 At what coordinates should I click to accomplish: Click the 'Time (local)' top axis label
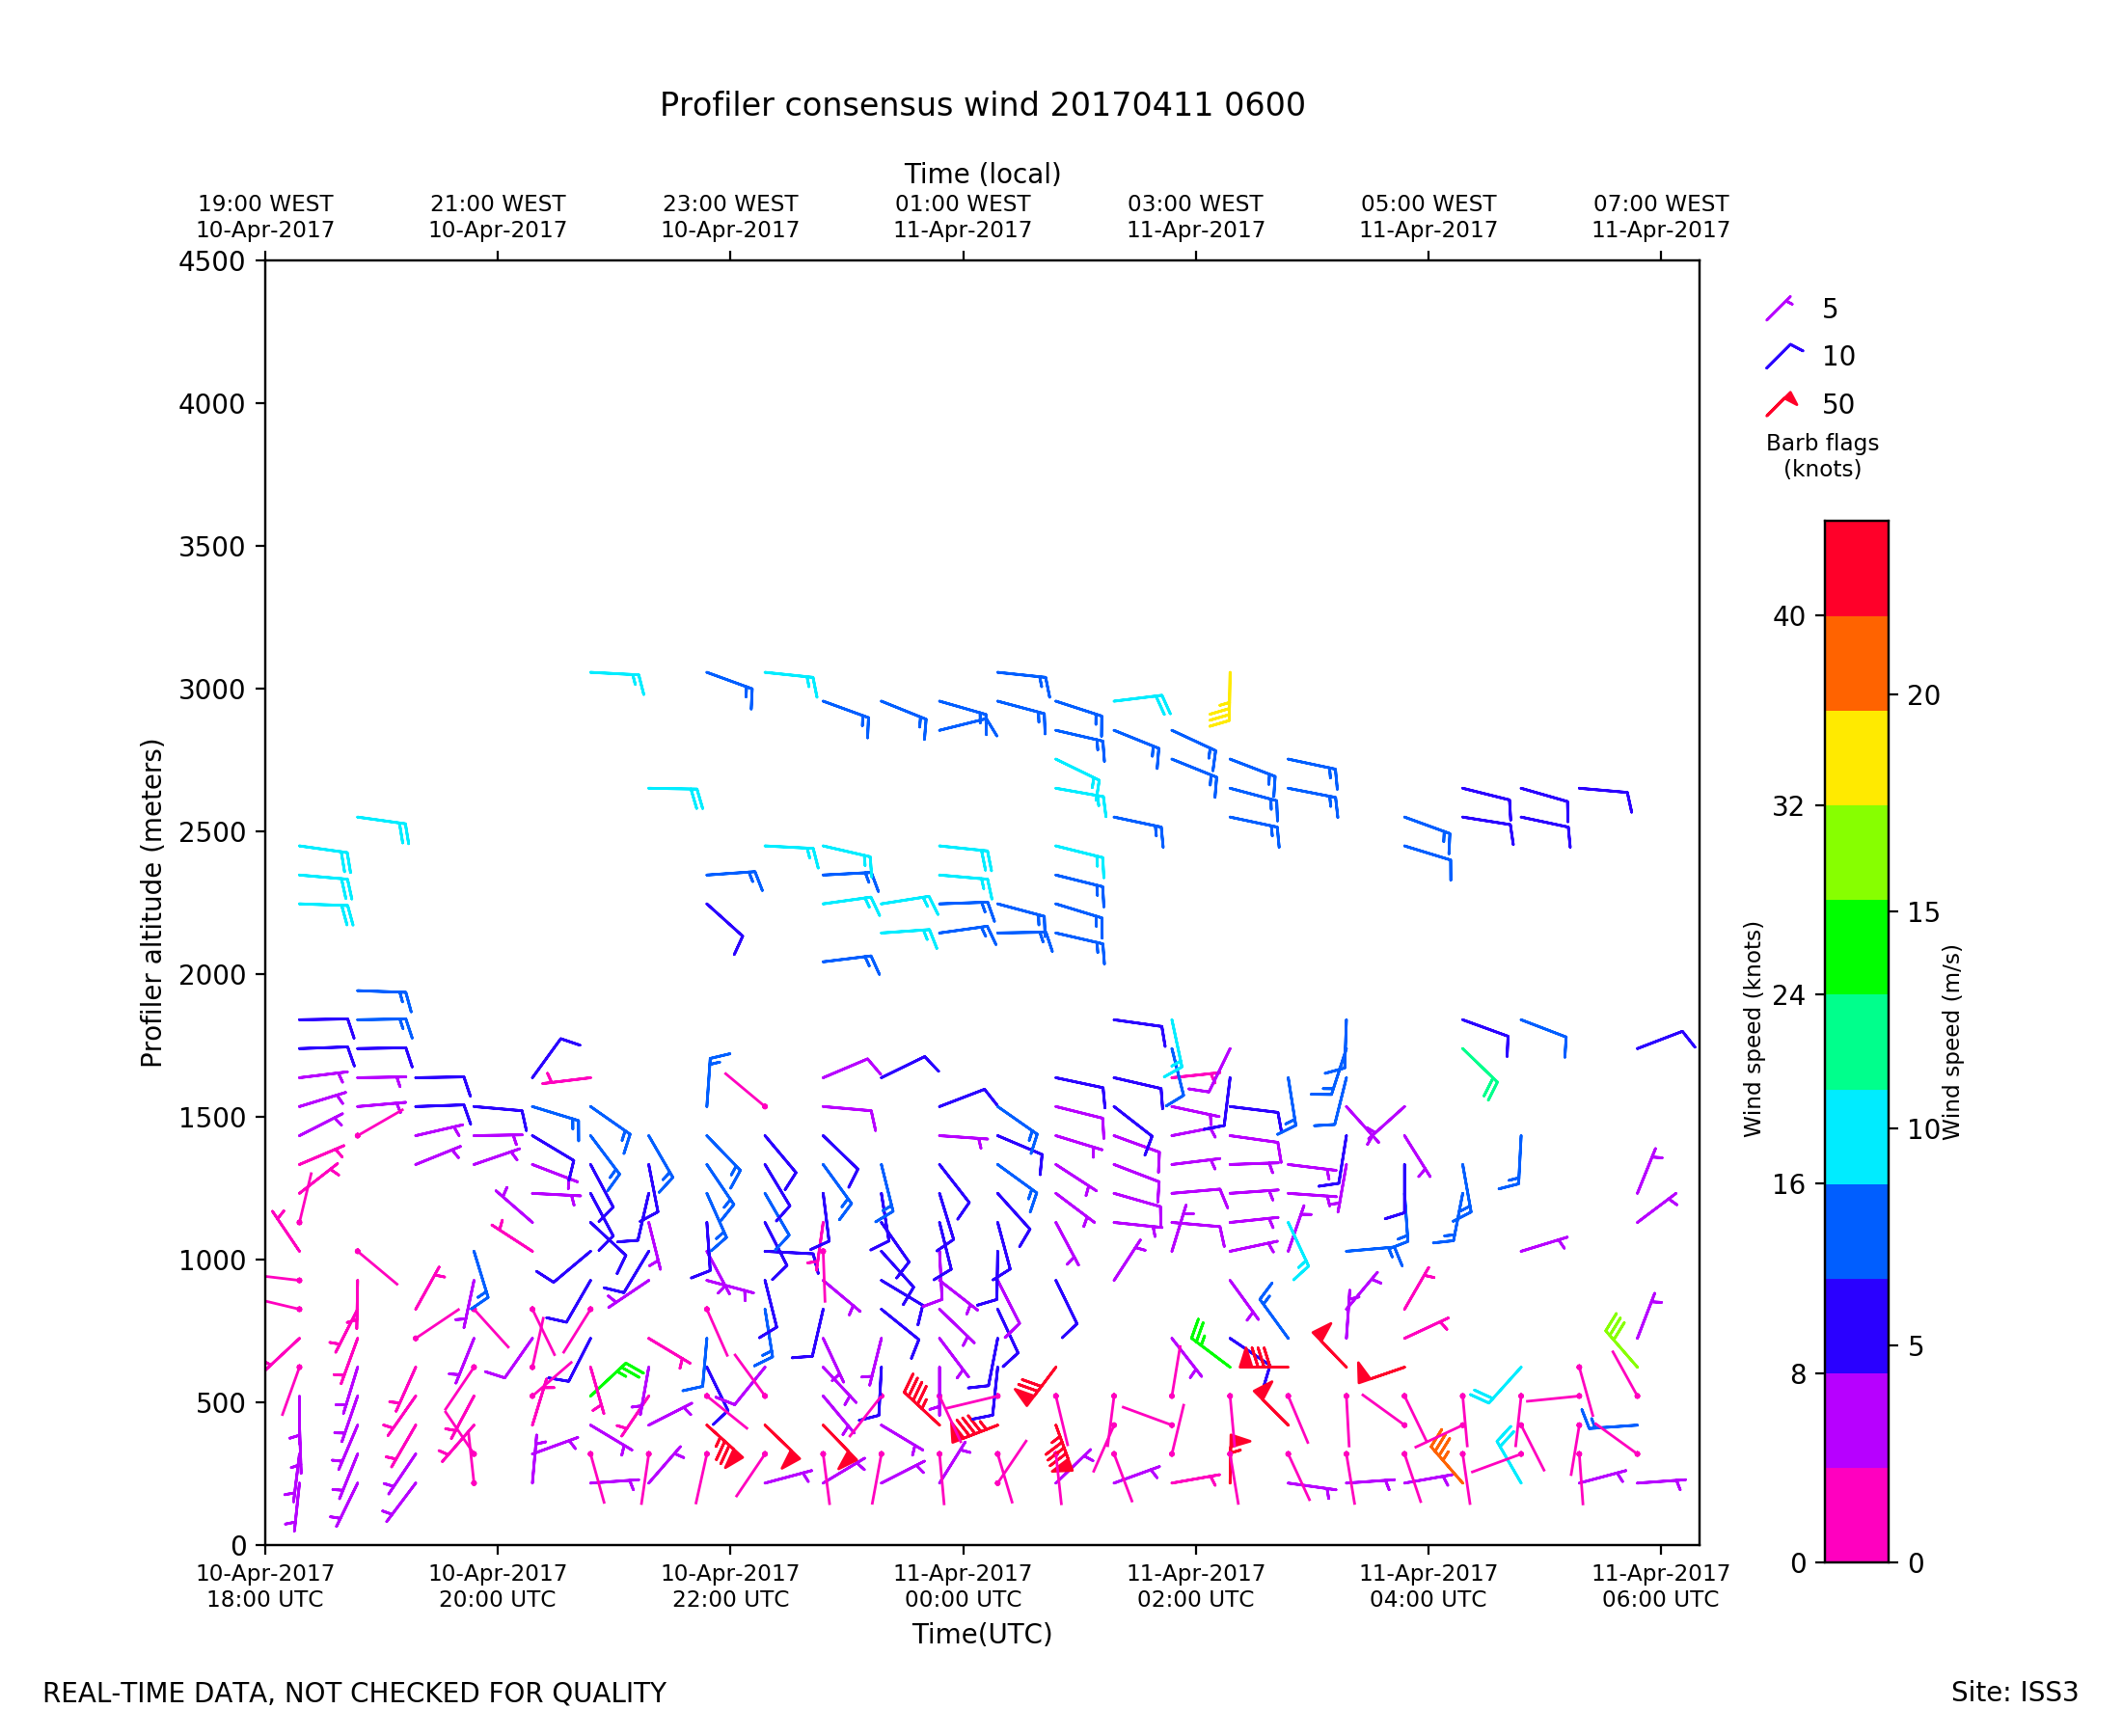(x=981, y=174)
